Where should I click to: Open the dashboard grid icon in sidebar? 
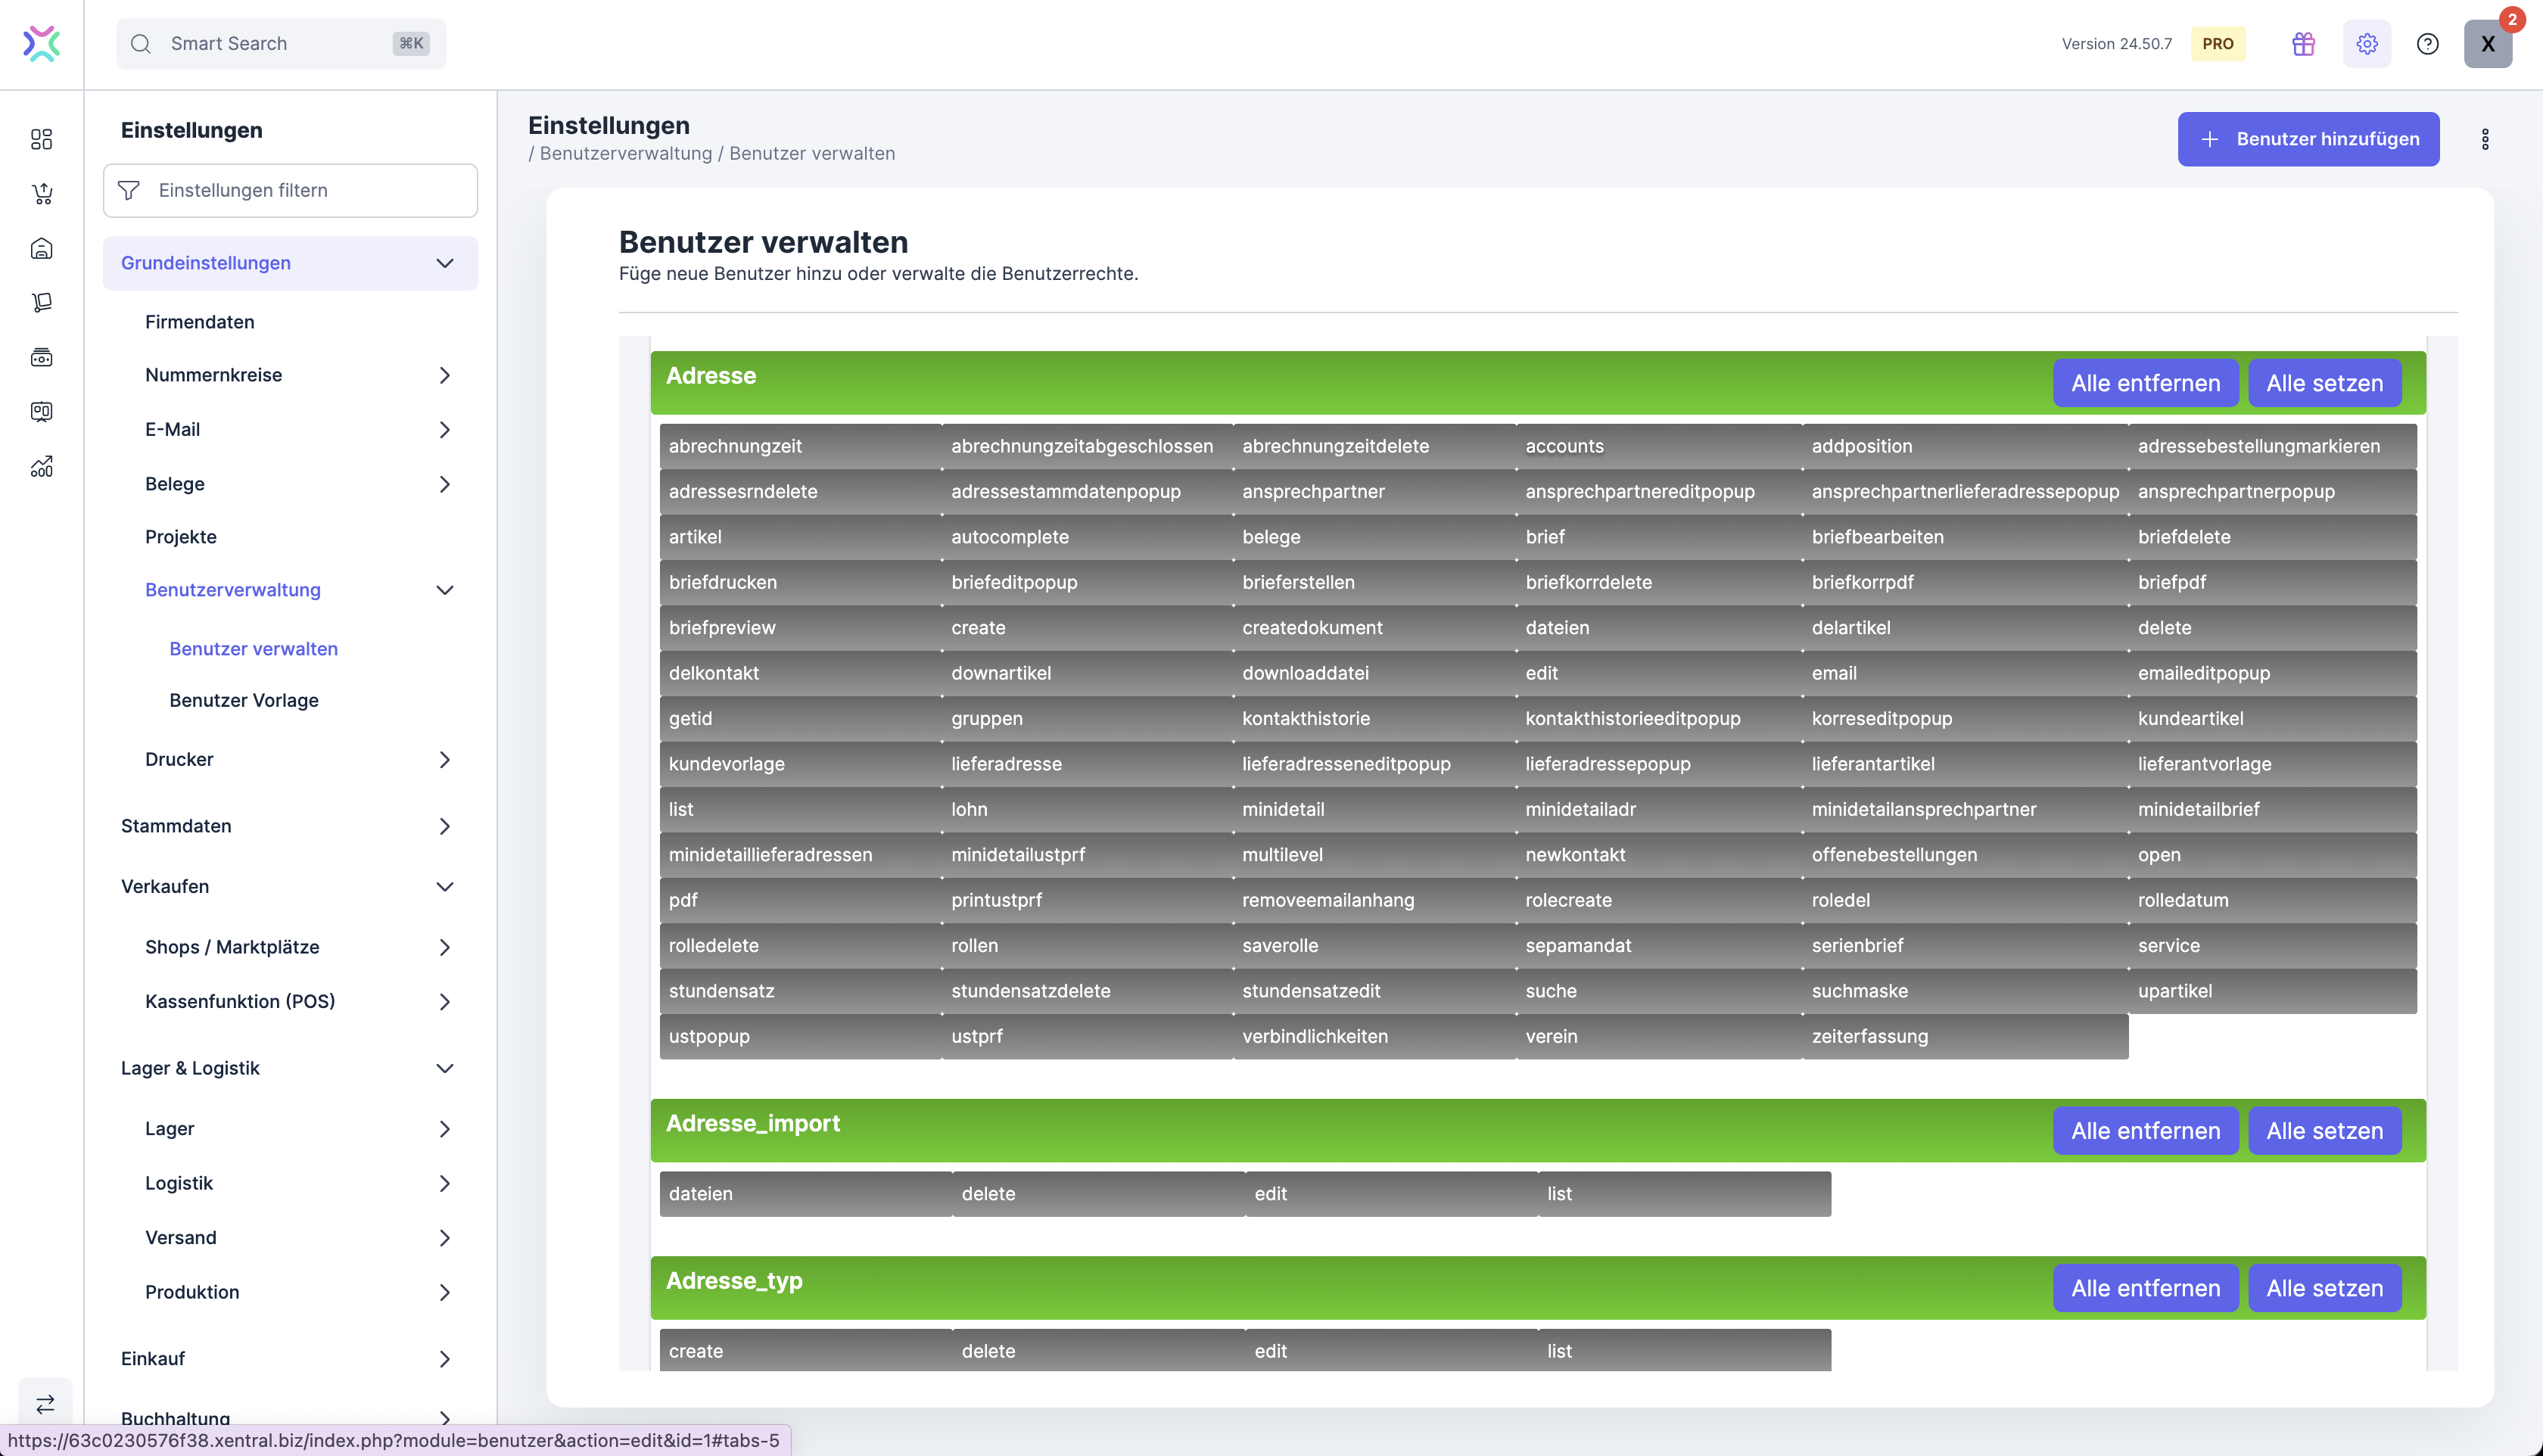pos(41,139)
